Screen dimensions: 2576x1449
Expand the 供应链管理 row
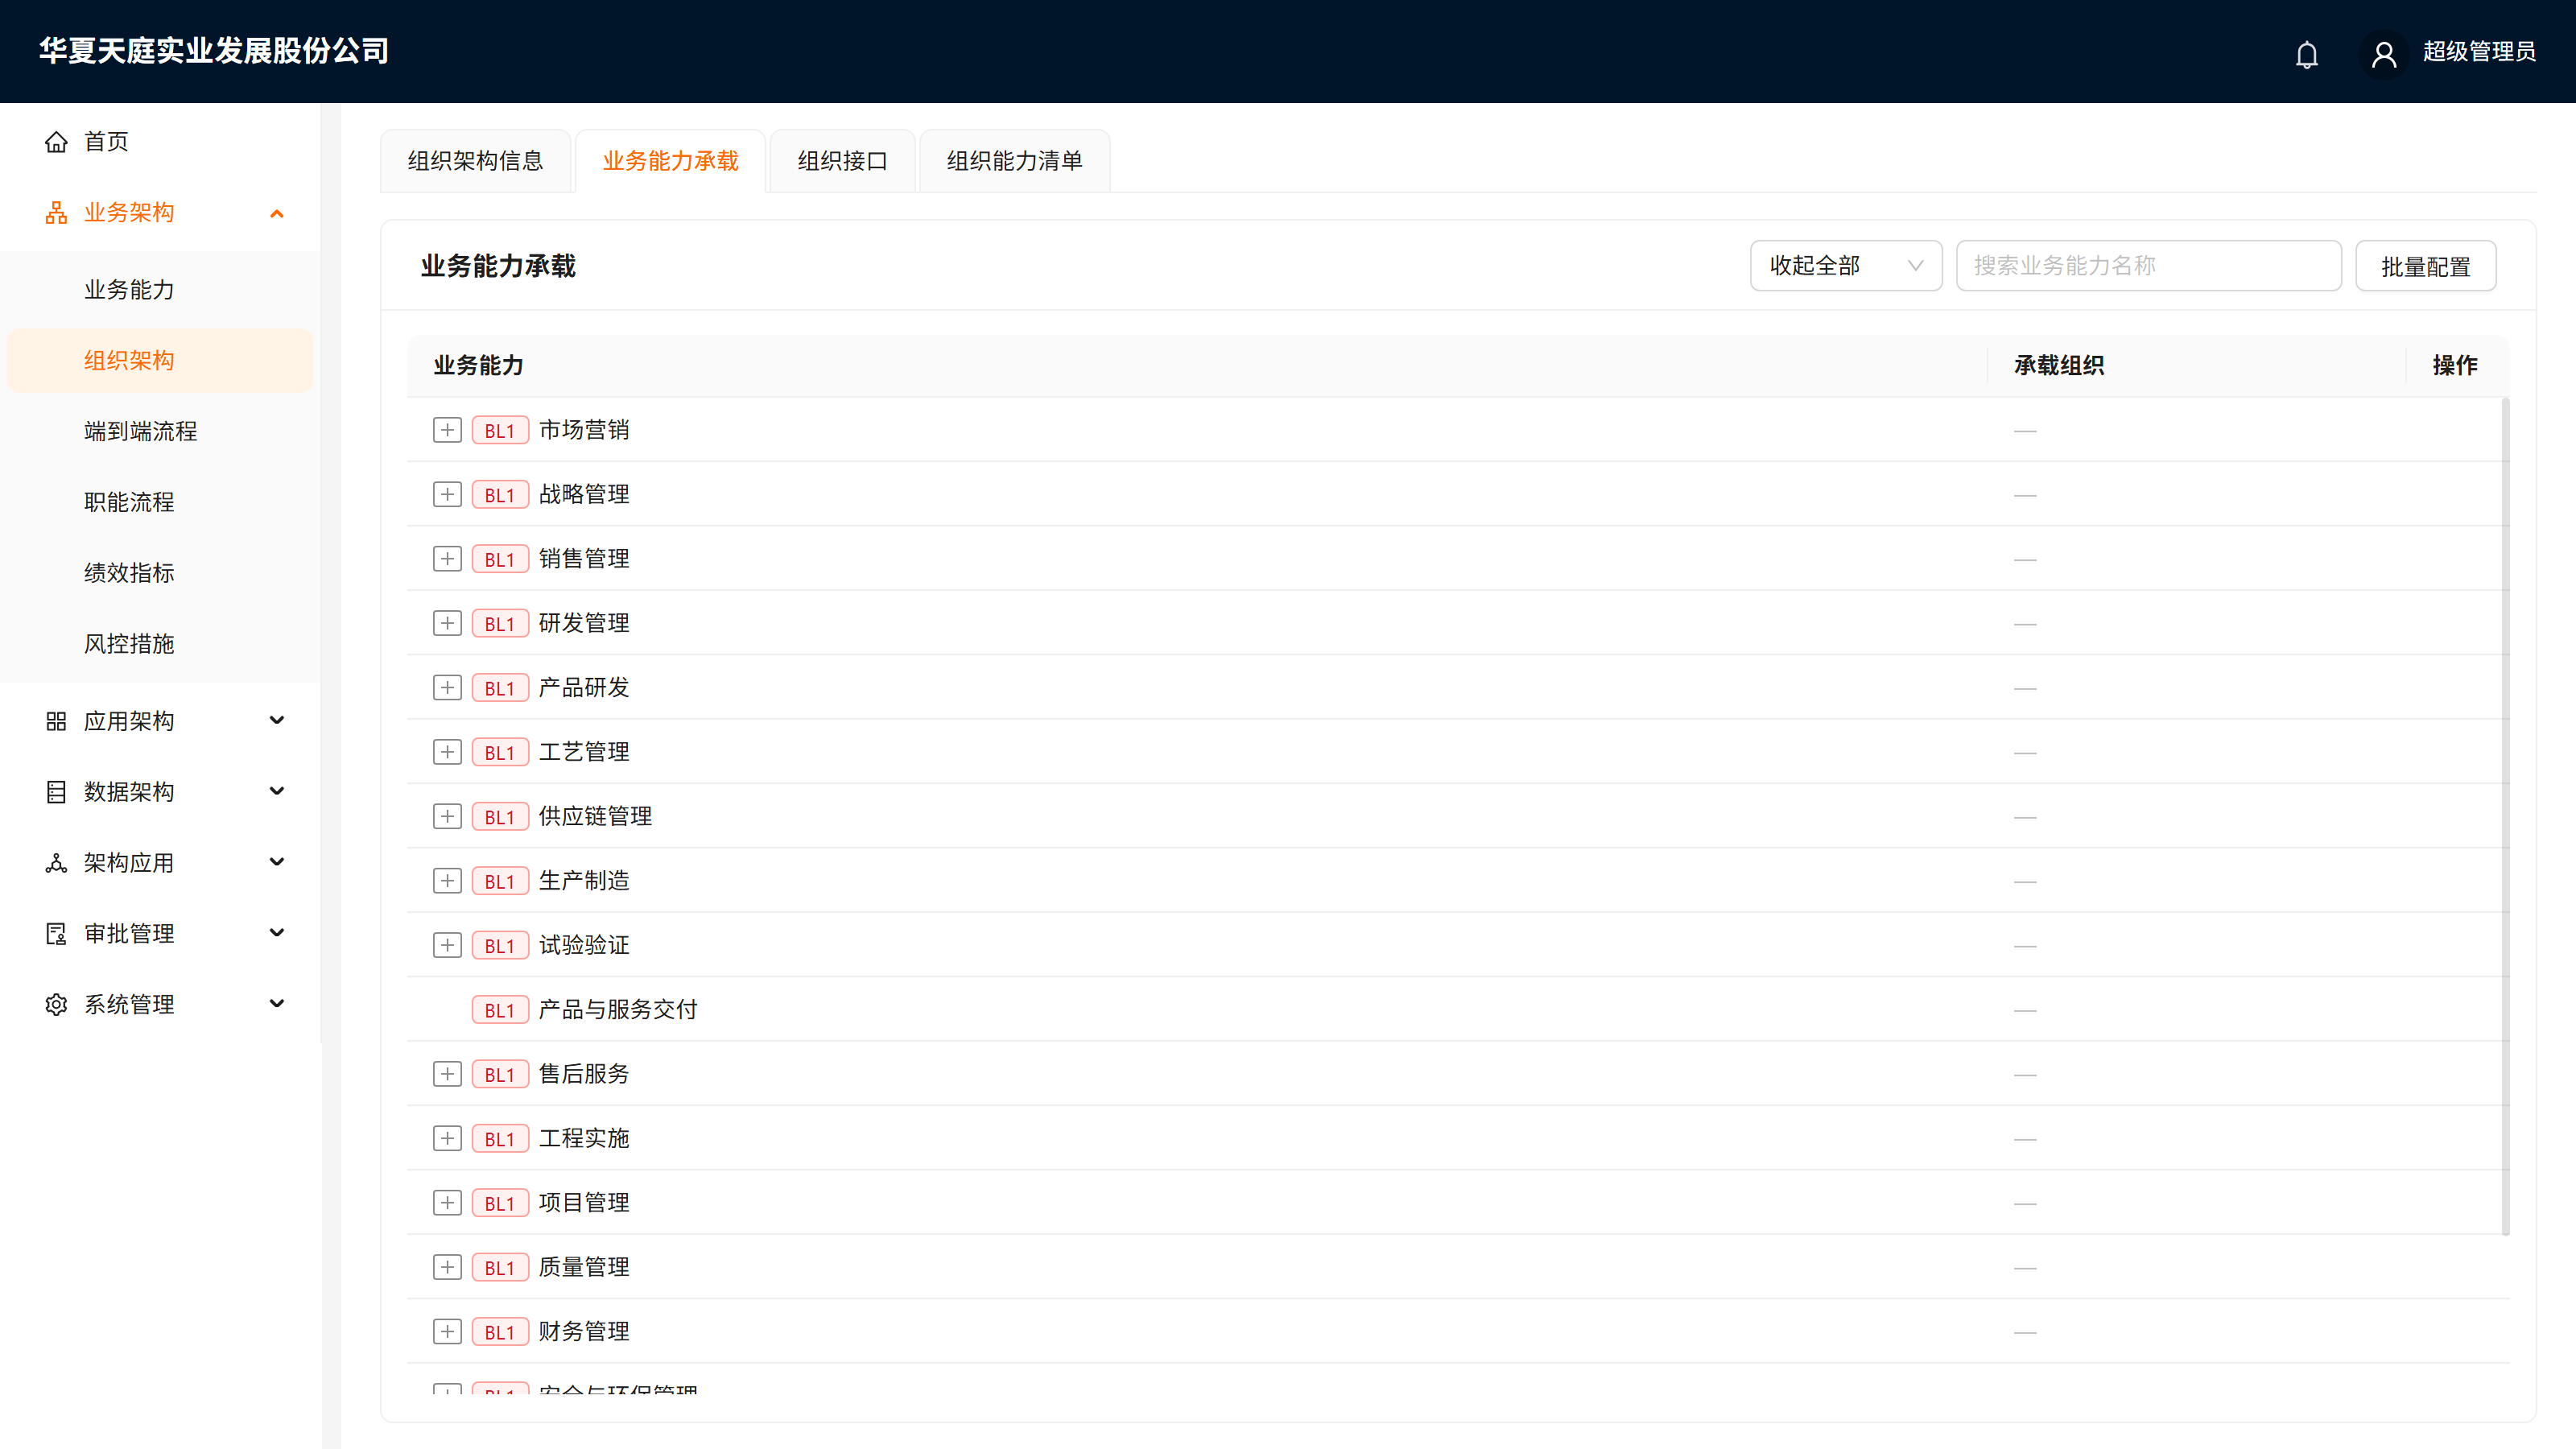447,816
